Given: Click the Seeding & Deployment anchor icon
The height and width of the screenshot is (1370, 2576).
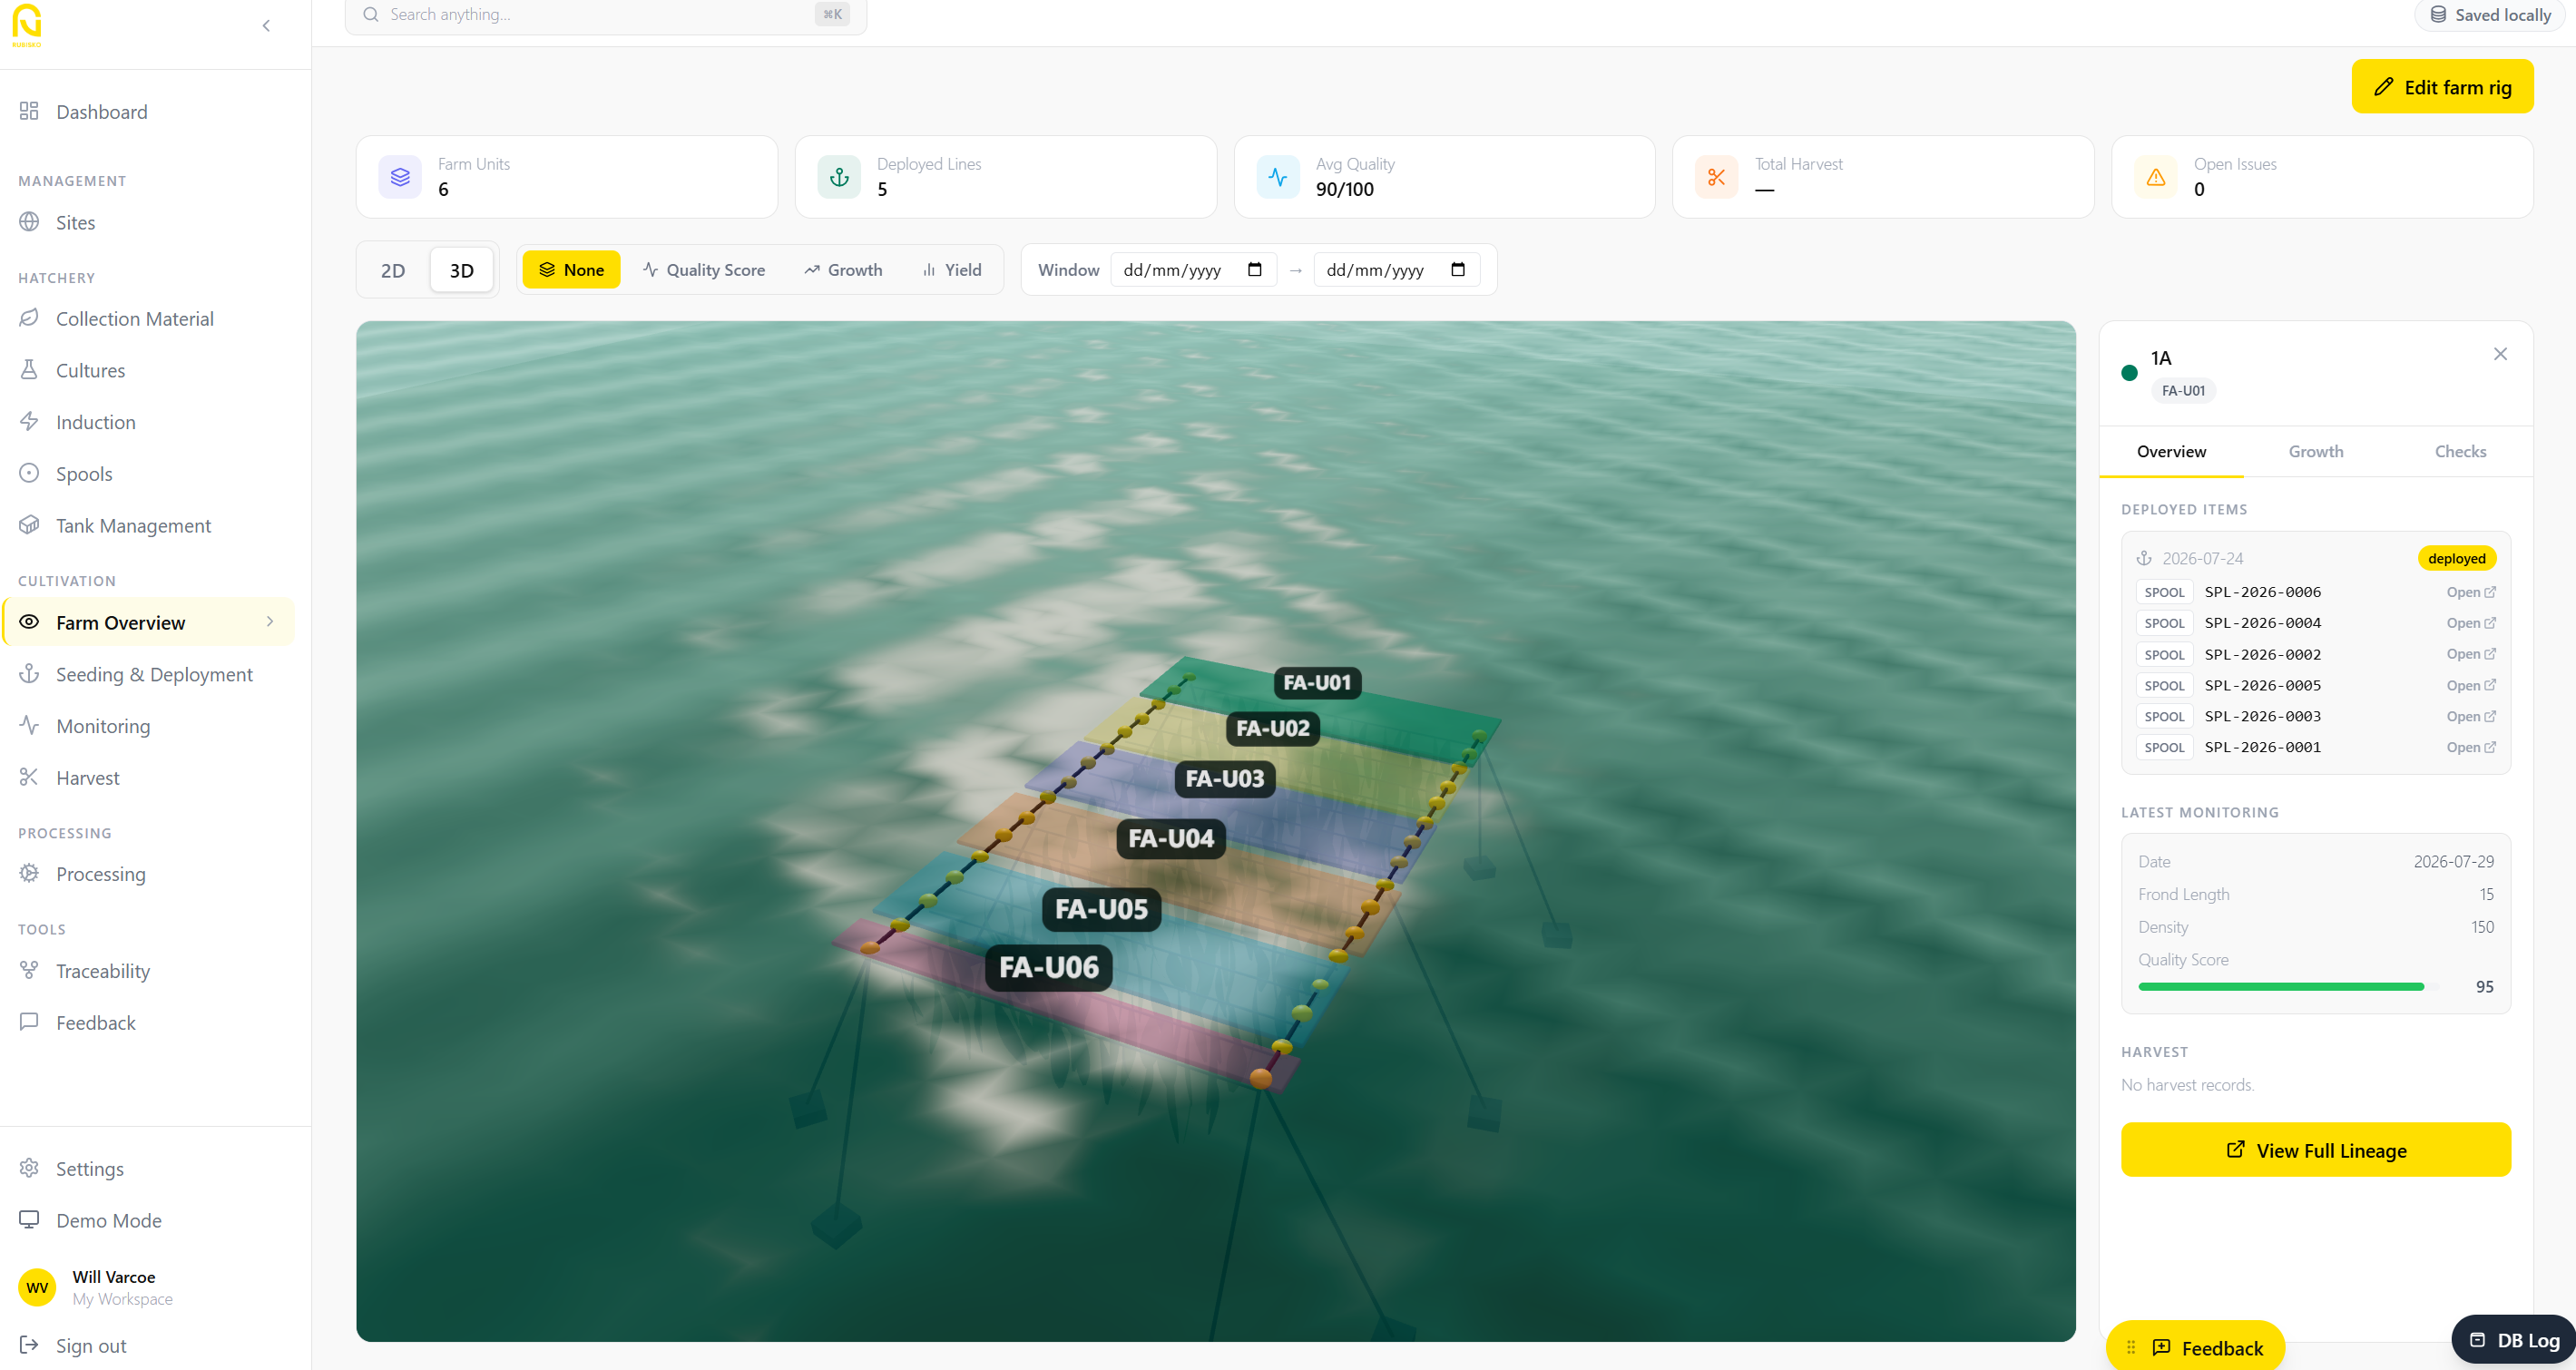Looking at the screenshot, I should tap(29, 673).
